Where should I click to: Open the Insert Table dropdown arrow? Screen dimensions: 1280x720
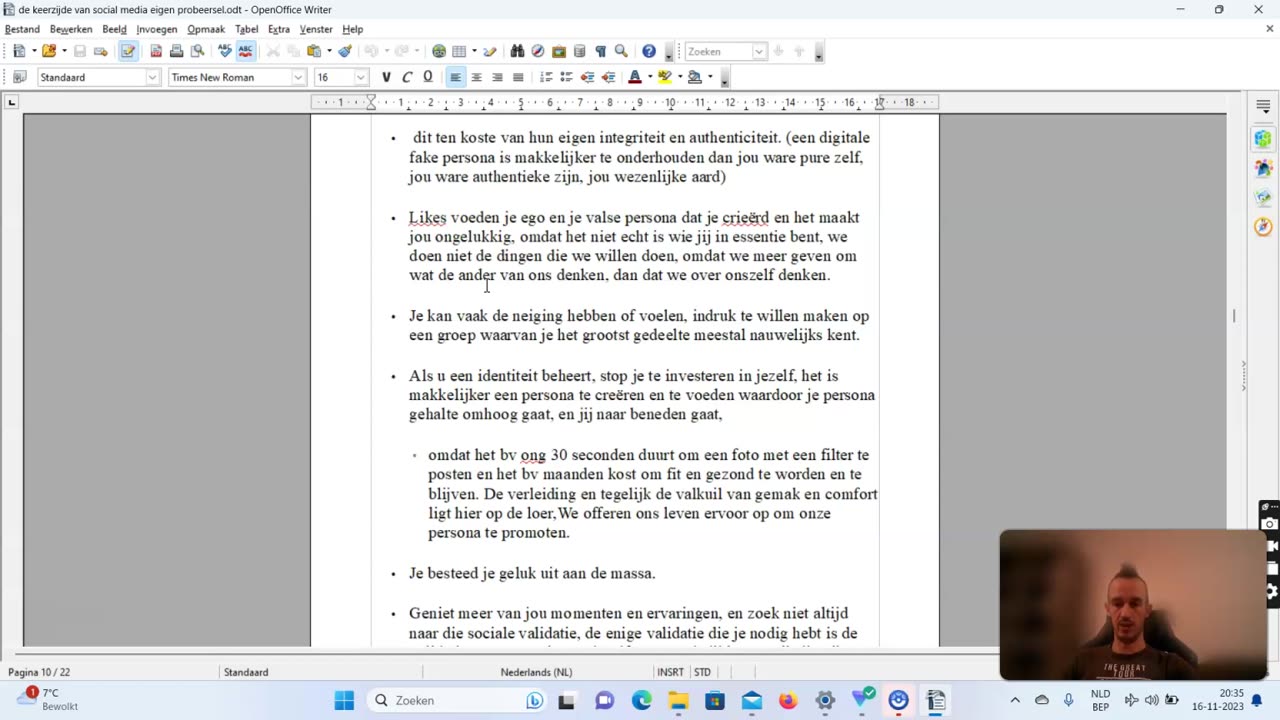click(x=474, y=51)
